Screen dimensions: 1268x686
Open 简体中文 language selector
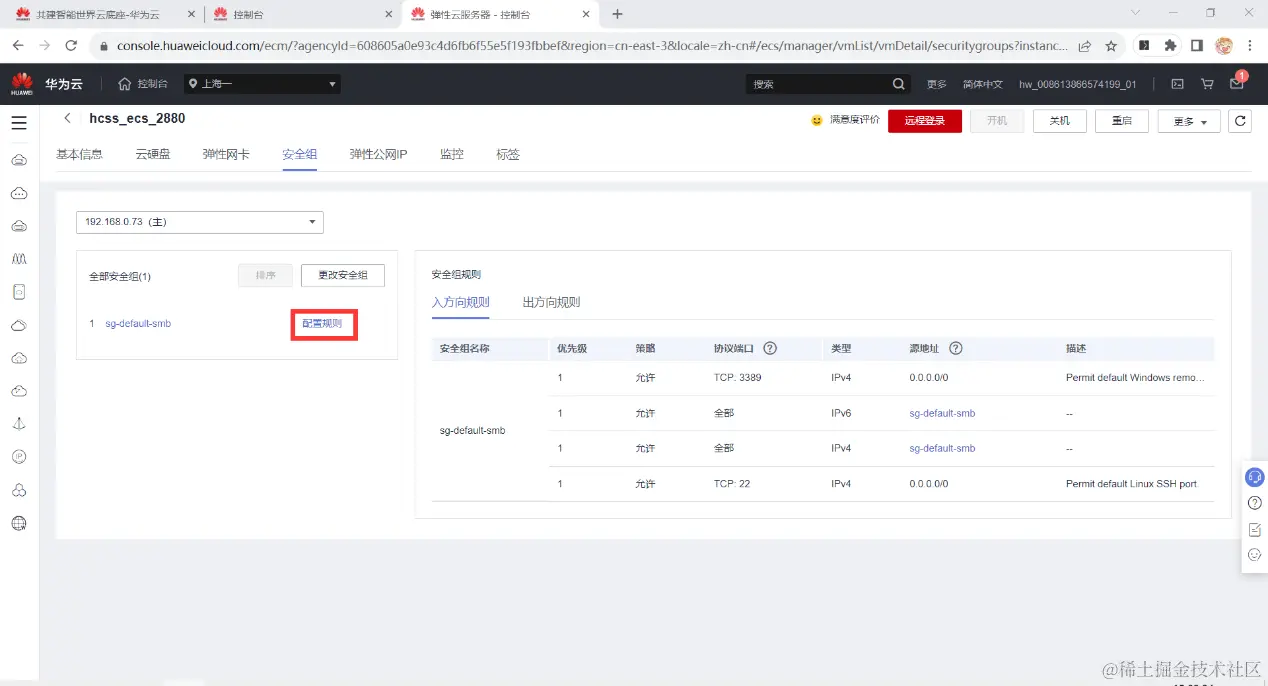(x=982, y=84)
